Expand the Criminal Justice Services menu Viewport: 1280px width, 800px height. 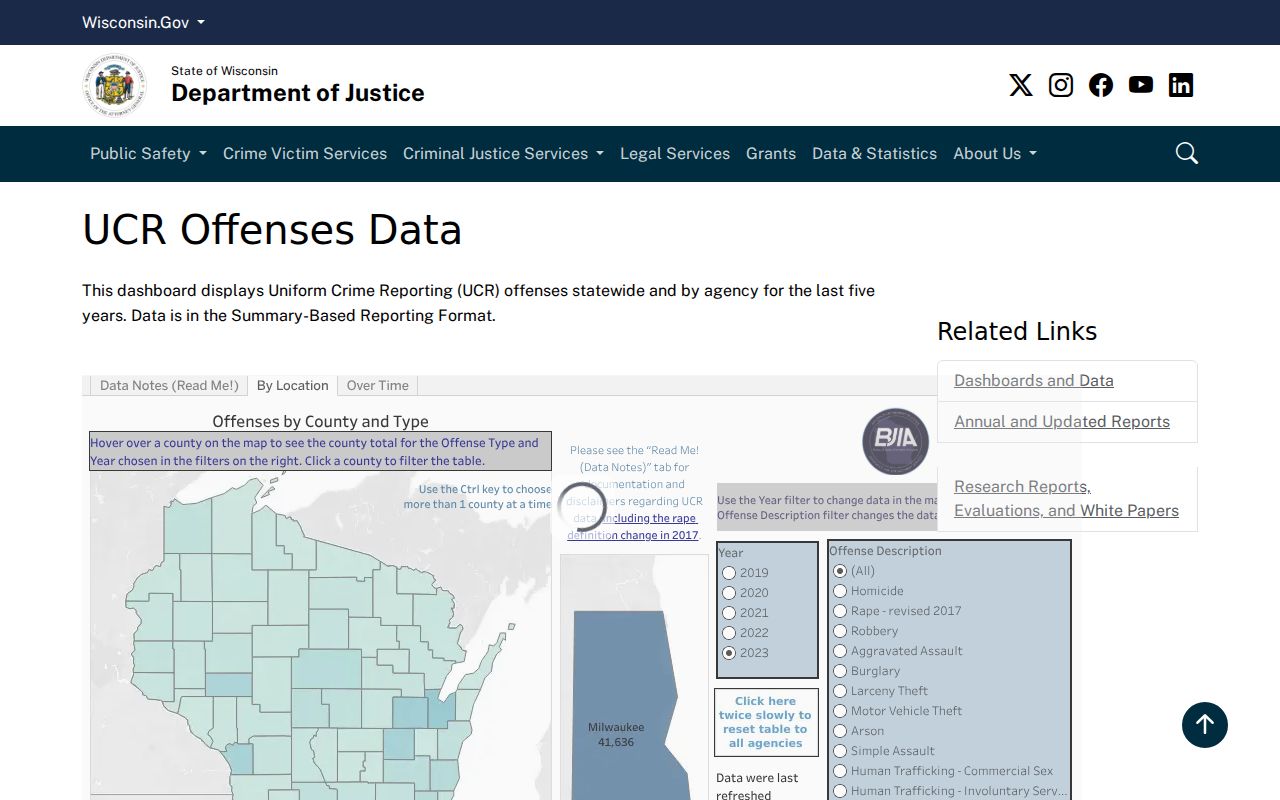point(503,153)
